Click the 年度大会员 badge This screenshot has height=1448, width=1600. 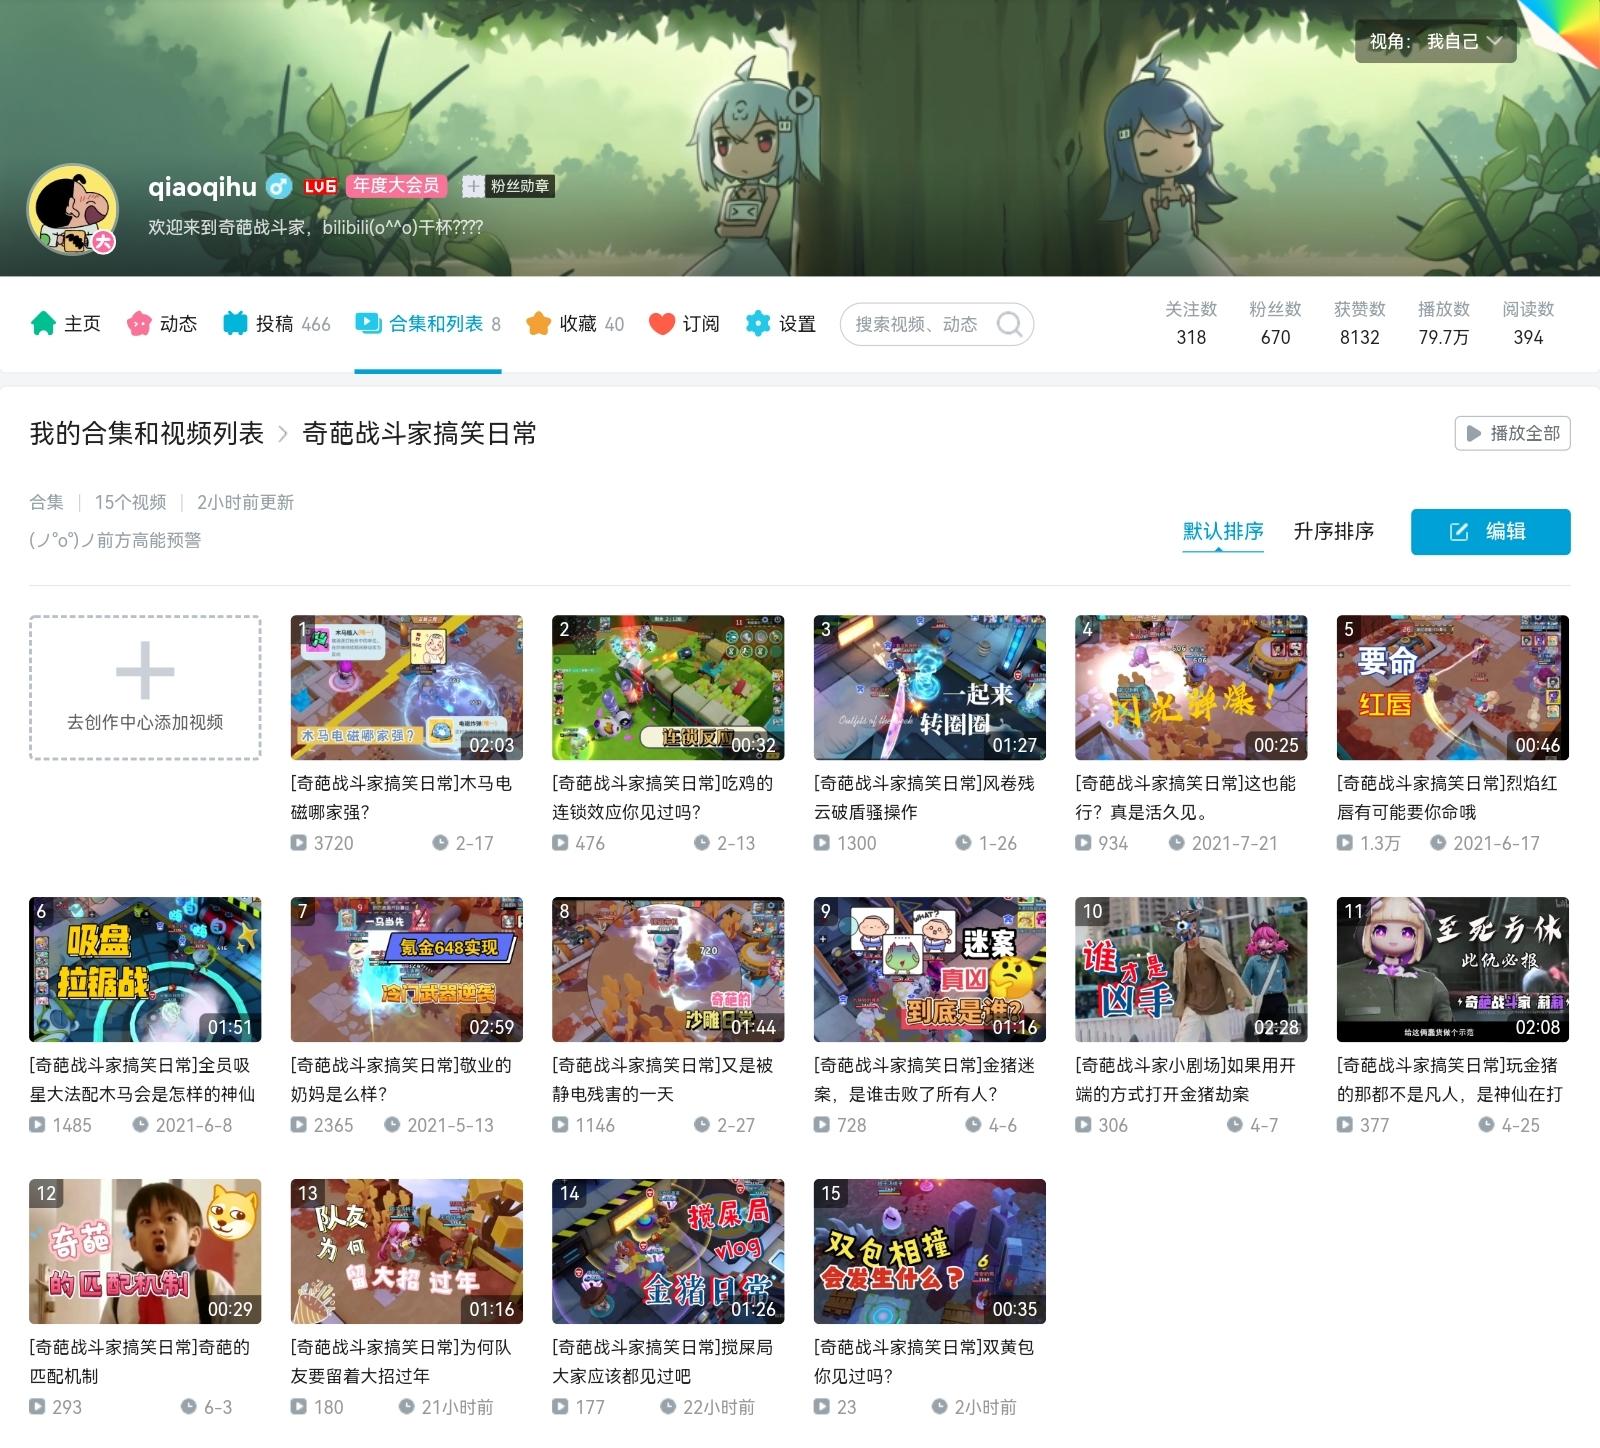pos(396,186)
